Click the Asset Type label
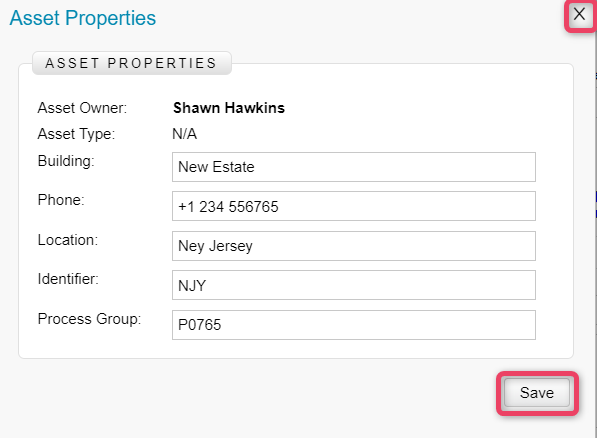The width and height of the screenshot is (597, 438). [76, 134]
